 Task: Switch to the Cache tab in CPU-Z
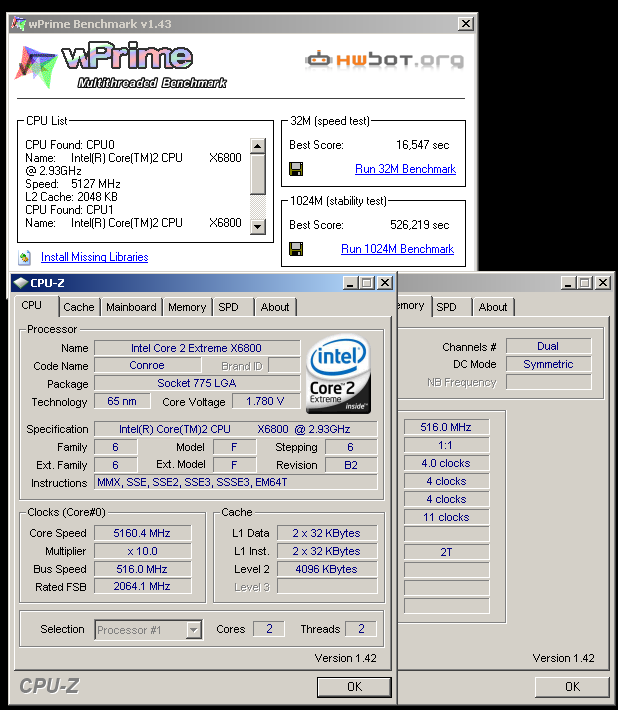pos(79,307)
